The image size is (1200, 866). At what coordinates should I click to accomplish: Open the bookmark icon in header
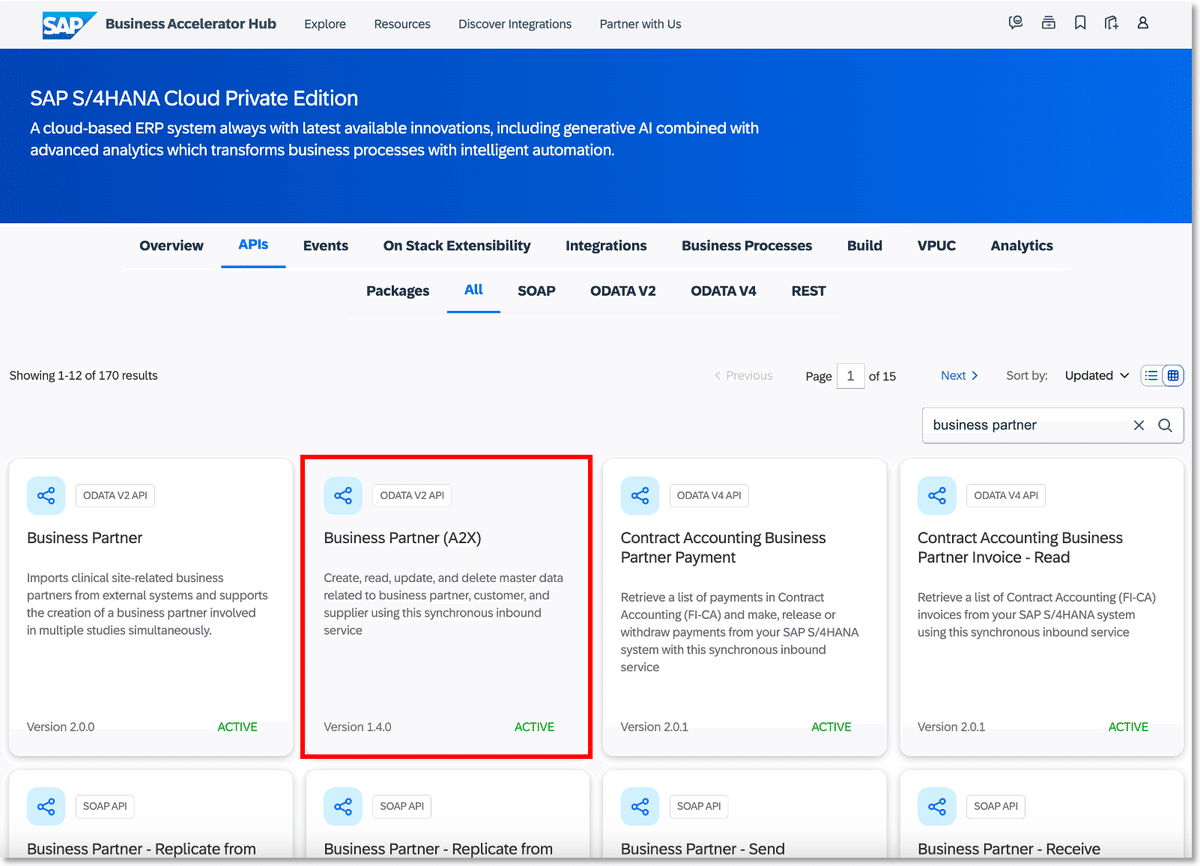coord(1080,23)
